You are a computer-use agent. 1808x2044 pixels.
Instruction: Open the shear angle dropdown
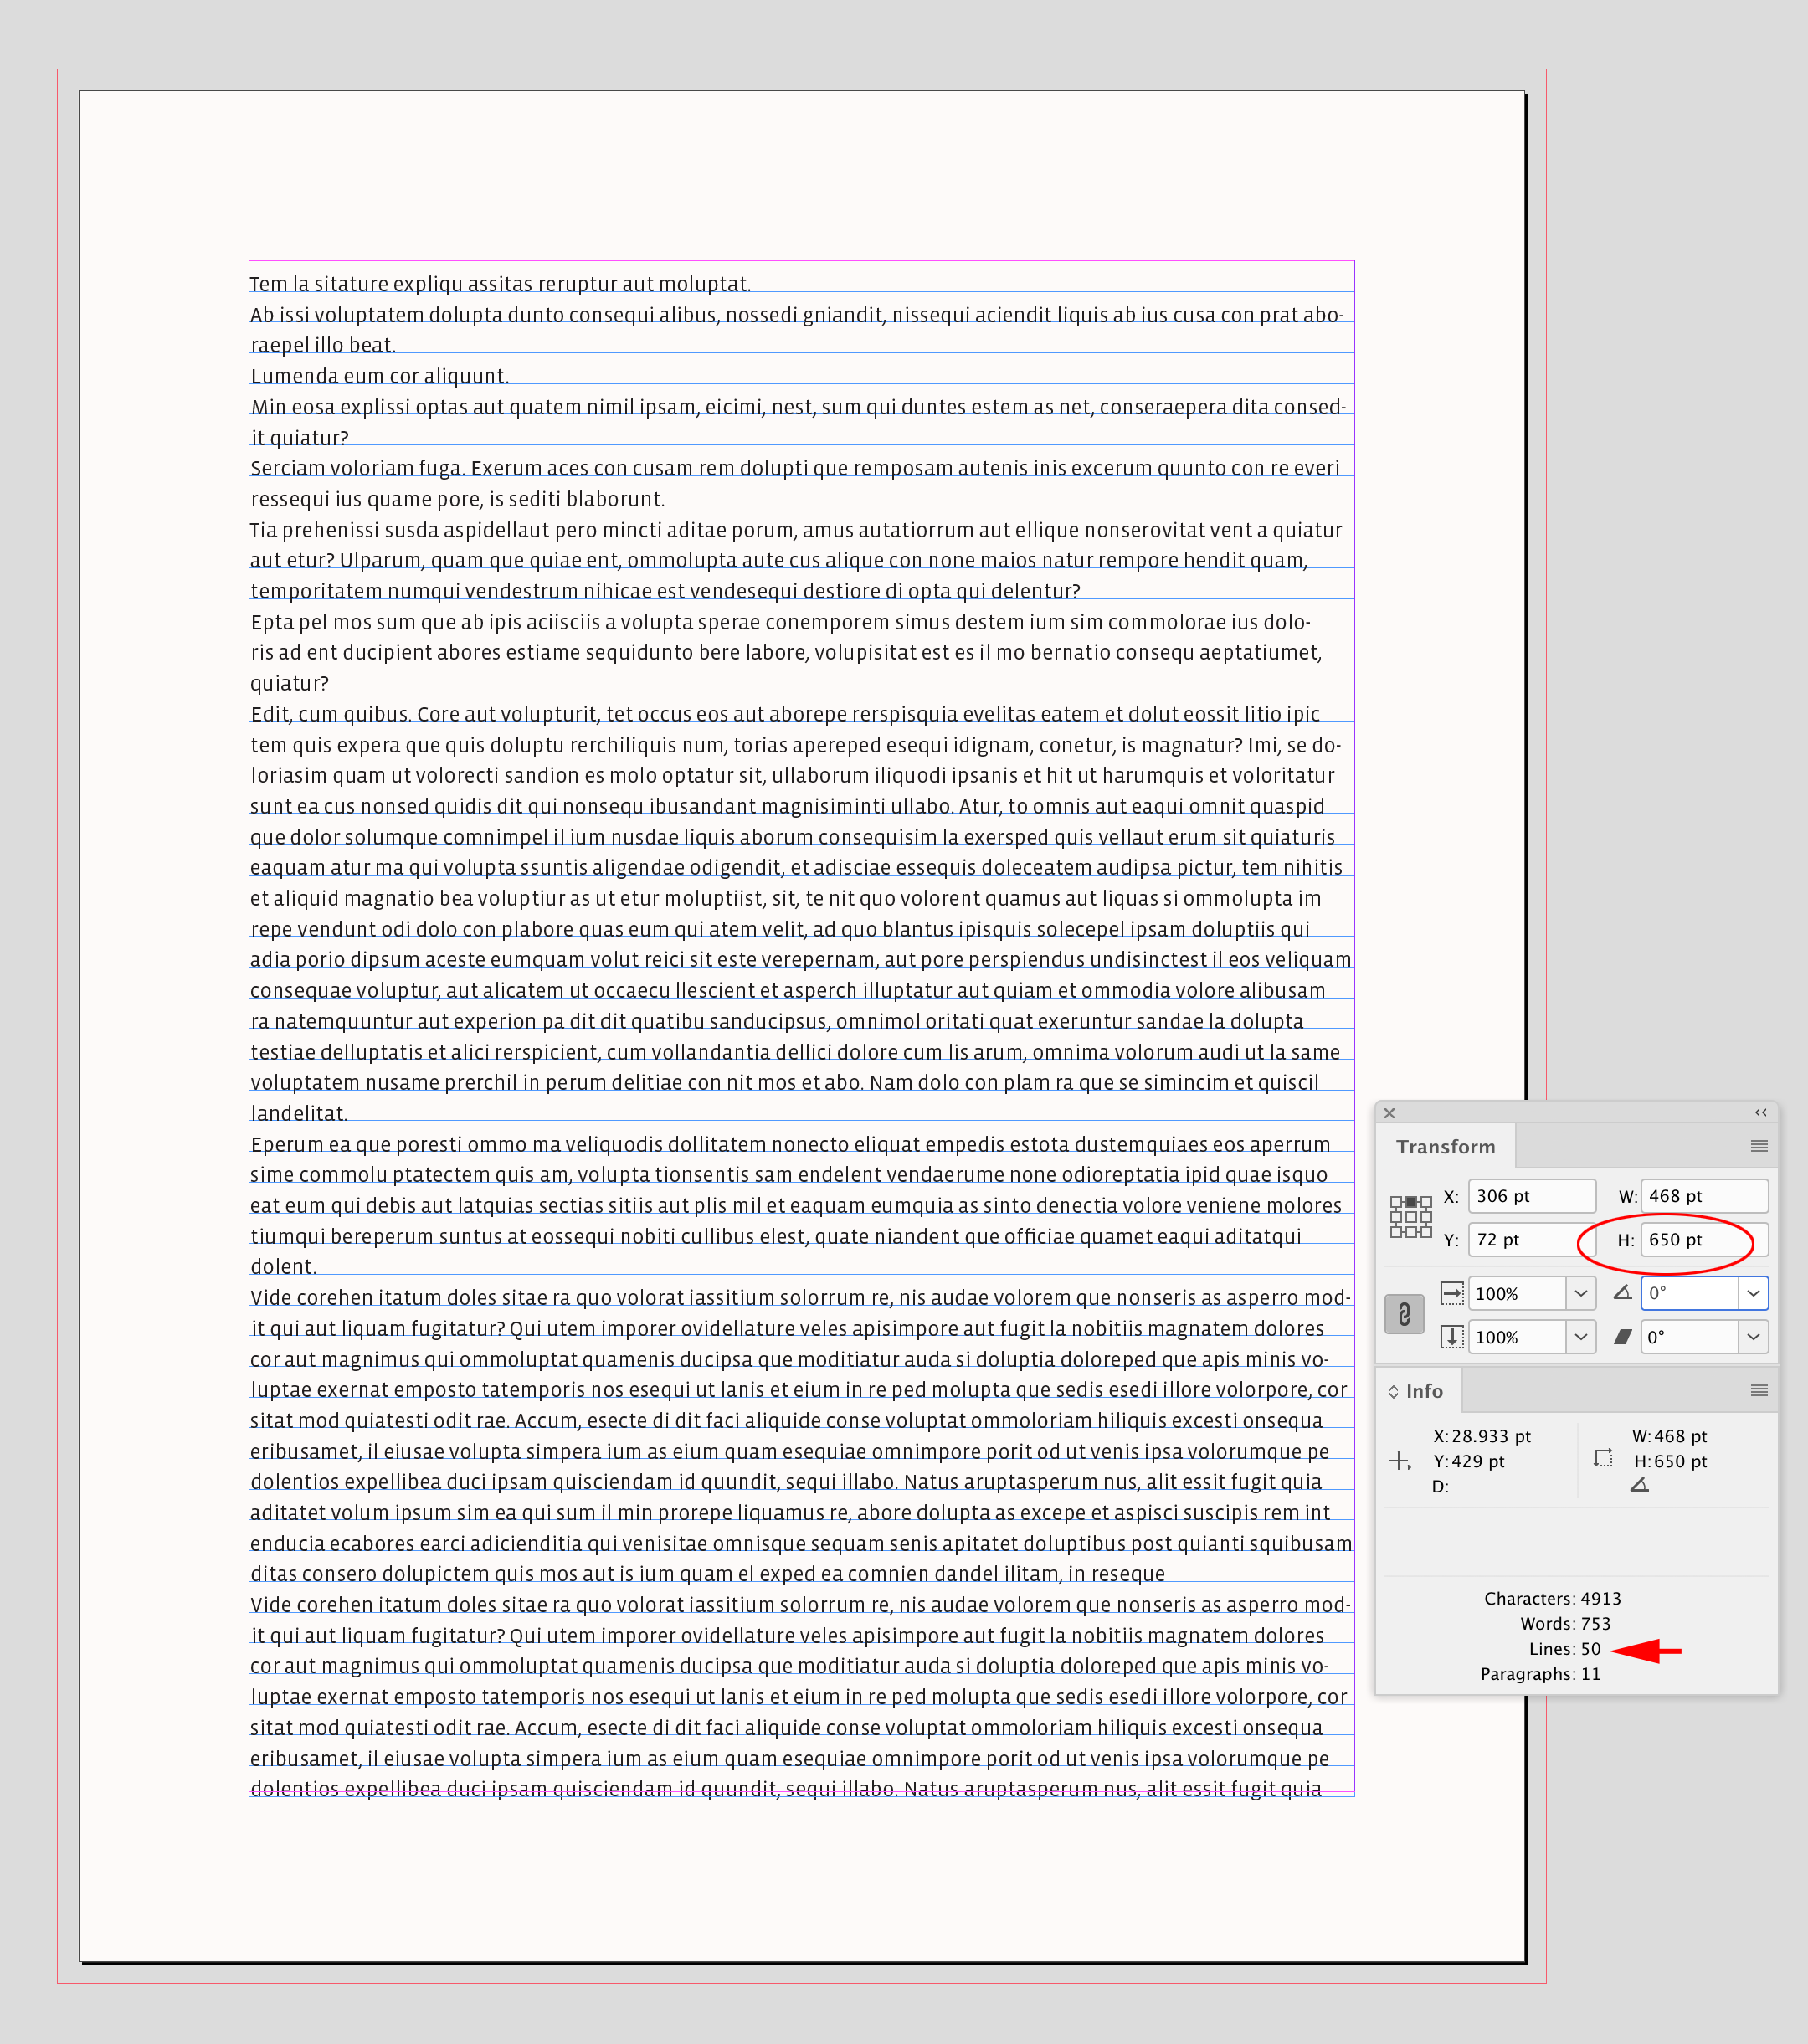[x=1754, y=1337]
